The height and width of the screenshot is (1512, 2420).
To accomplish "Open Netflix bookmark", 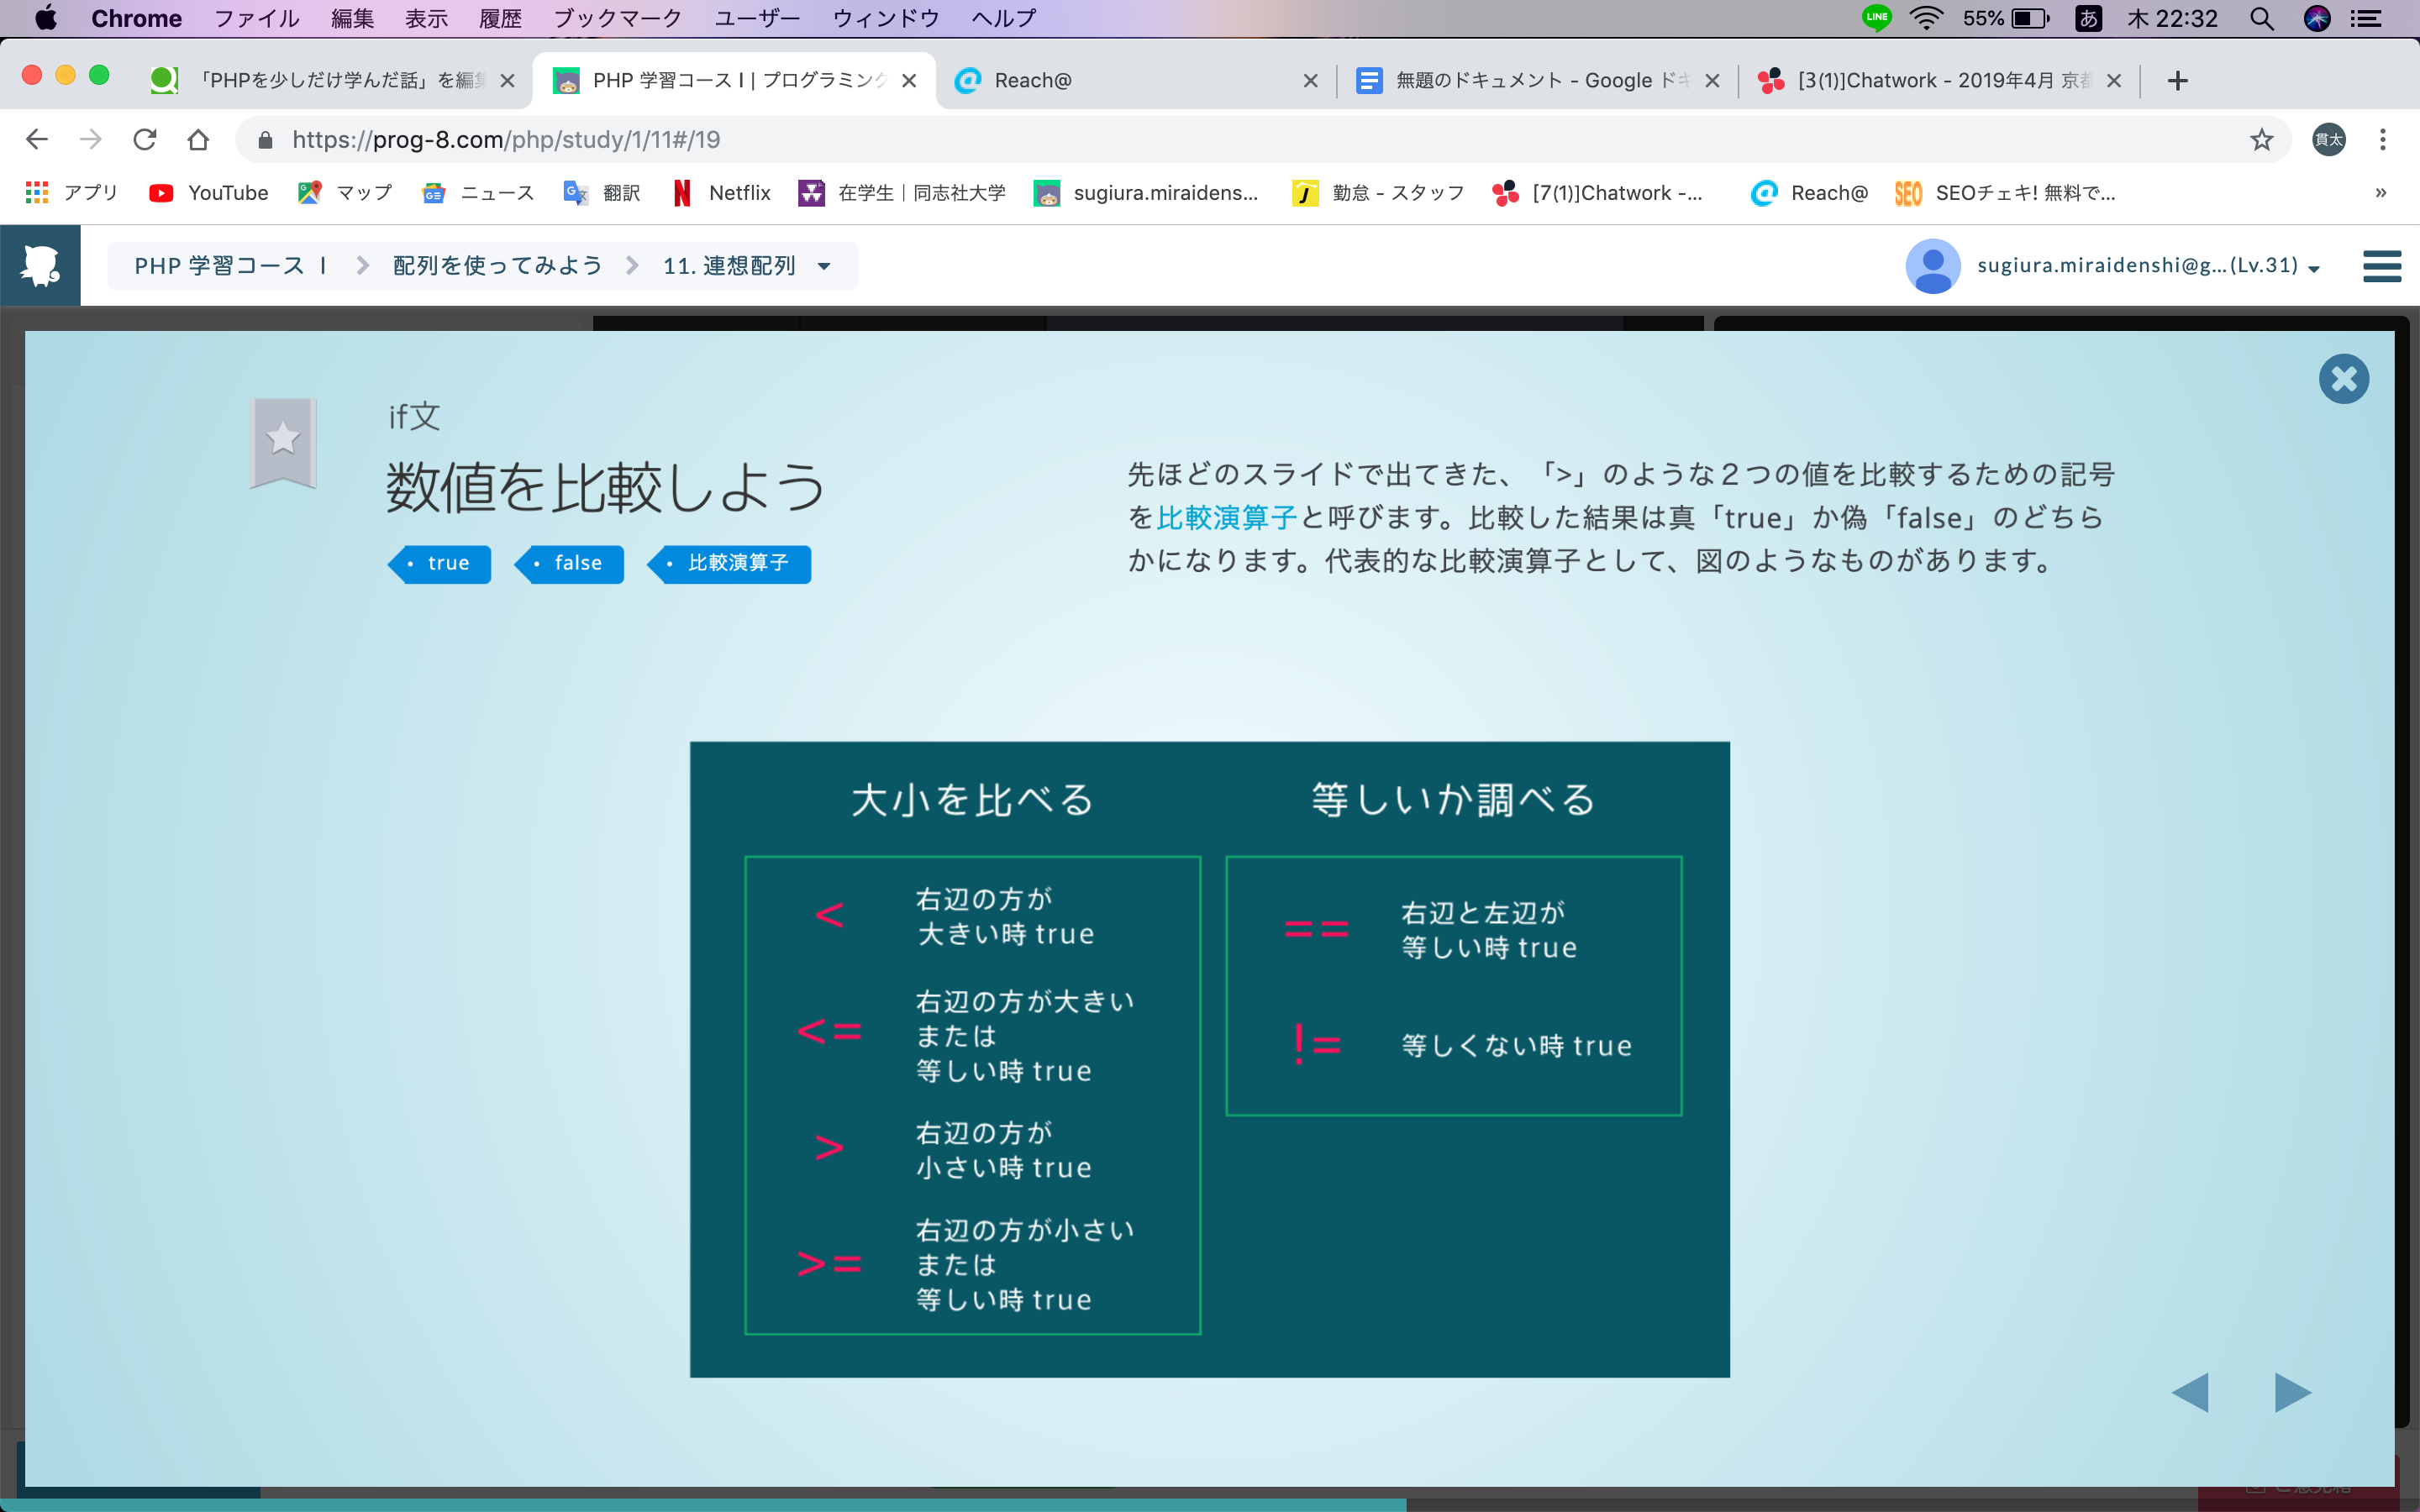I will (x=721, y=193).
